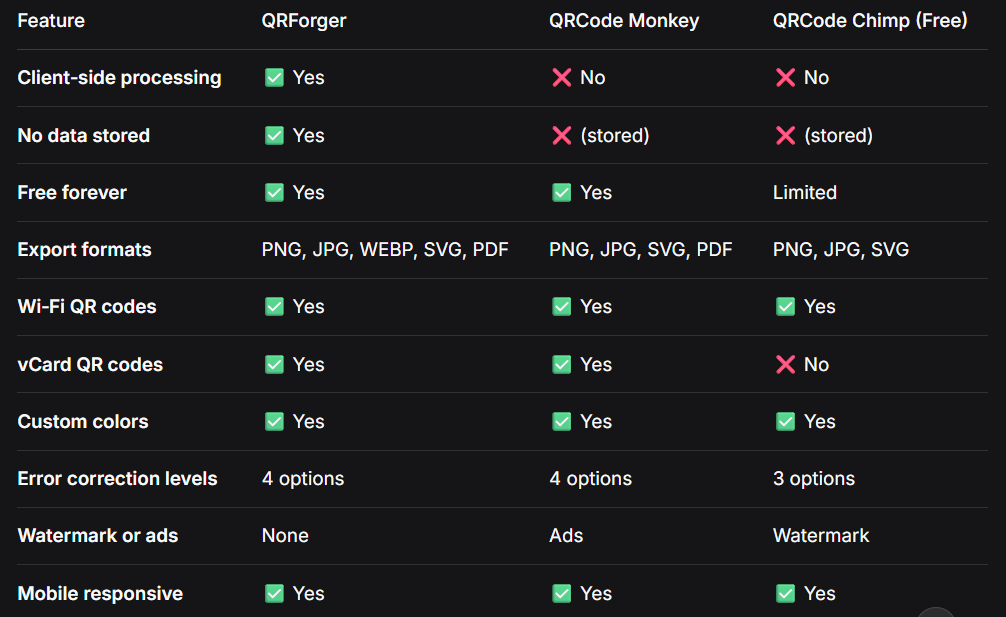Image resolution: width=1006 pixels, height=617 pixels.
Task: Click the Export formats row label
Action: [85, 249]
